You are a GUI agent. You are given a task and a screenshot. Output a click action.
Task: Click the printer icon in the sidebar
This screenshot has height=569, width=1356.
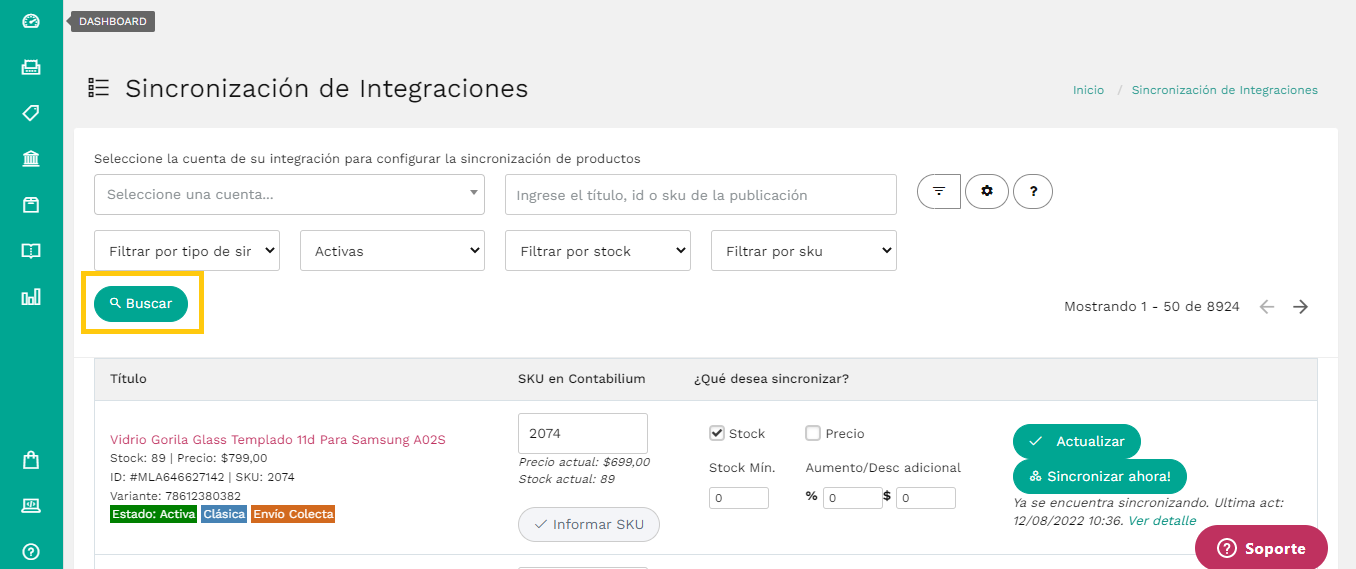click(x=31, y=67)
